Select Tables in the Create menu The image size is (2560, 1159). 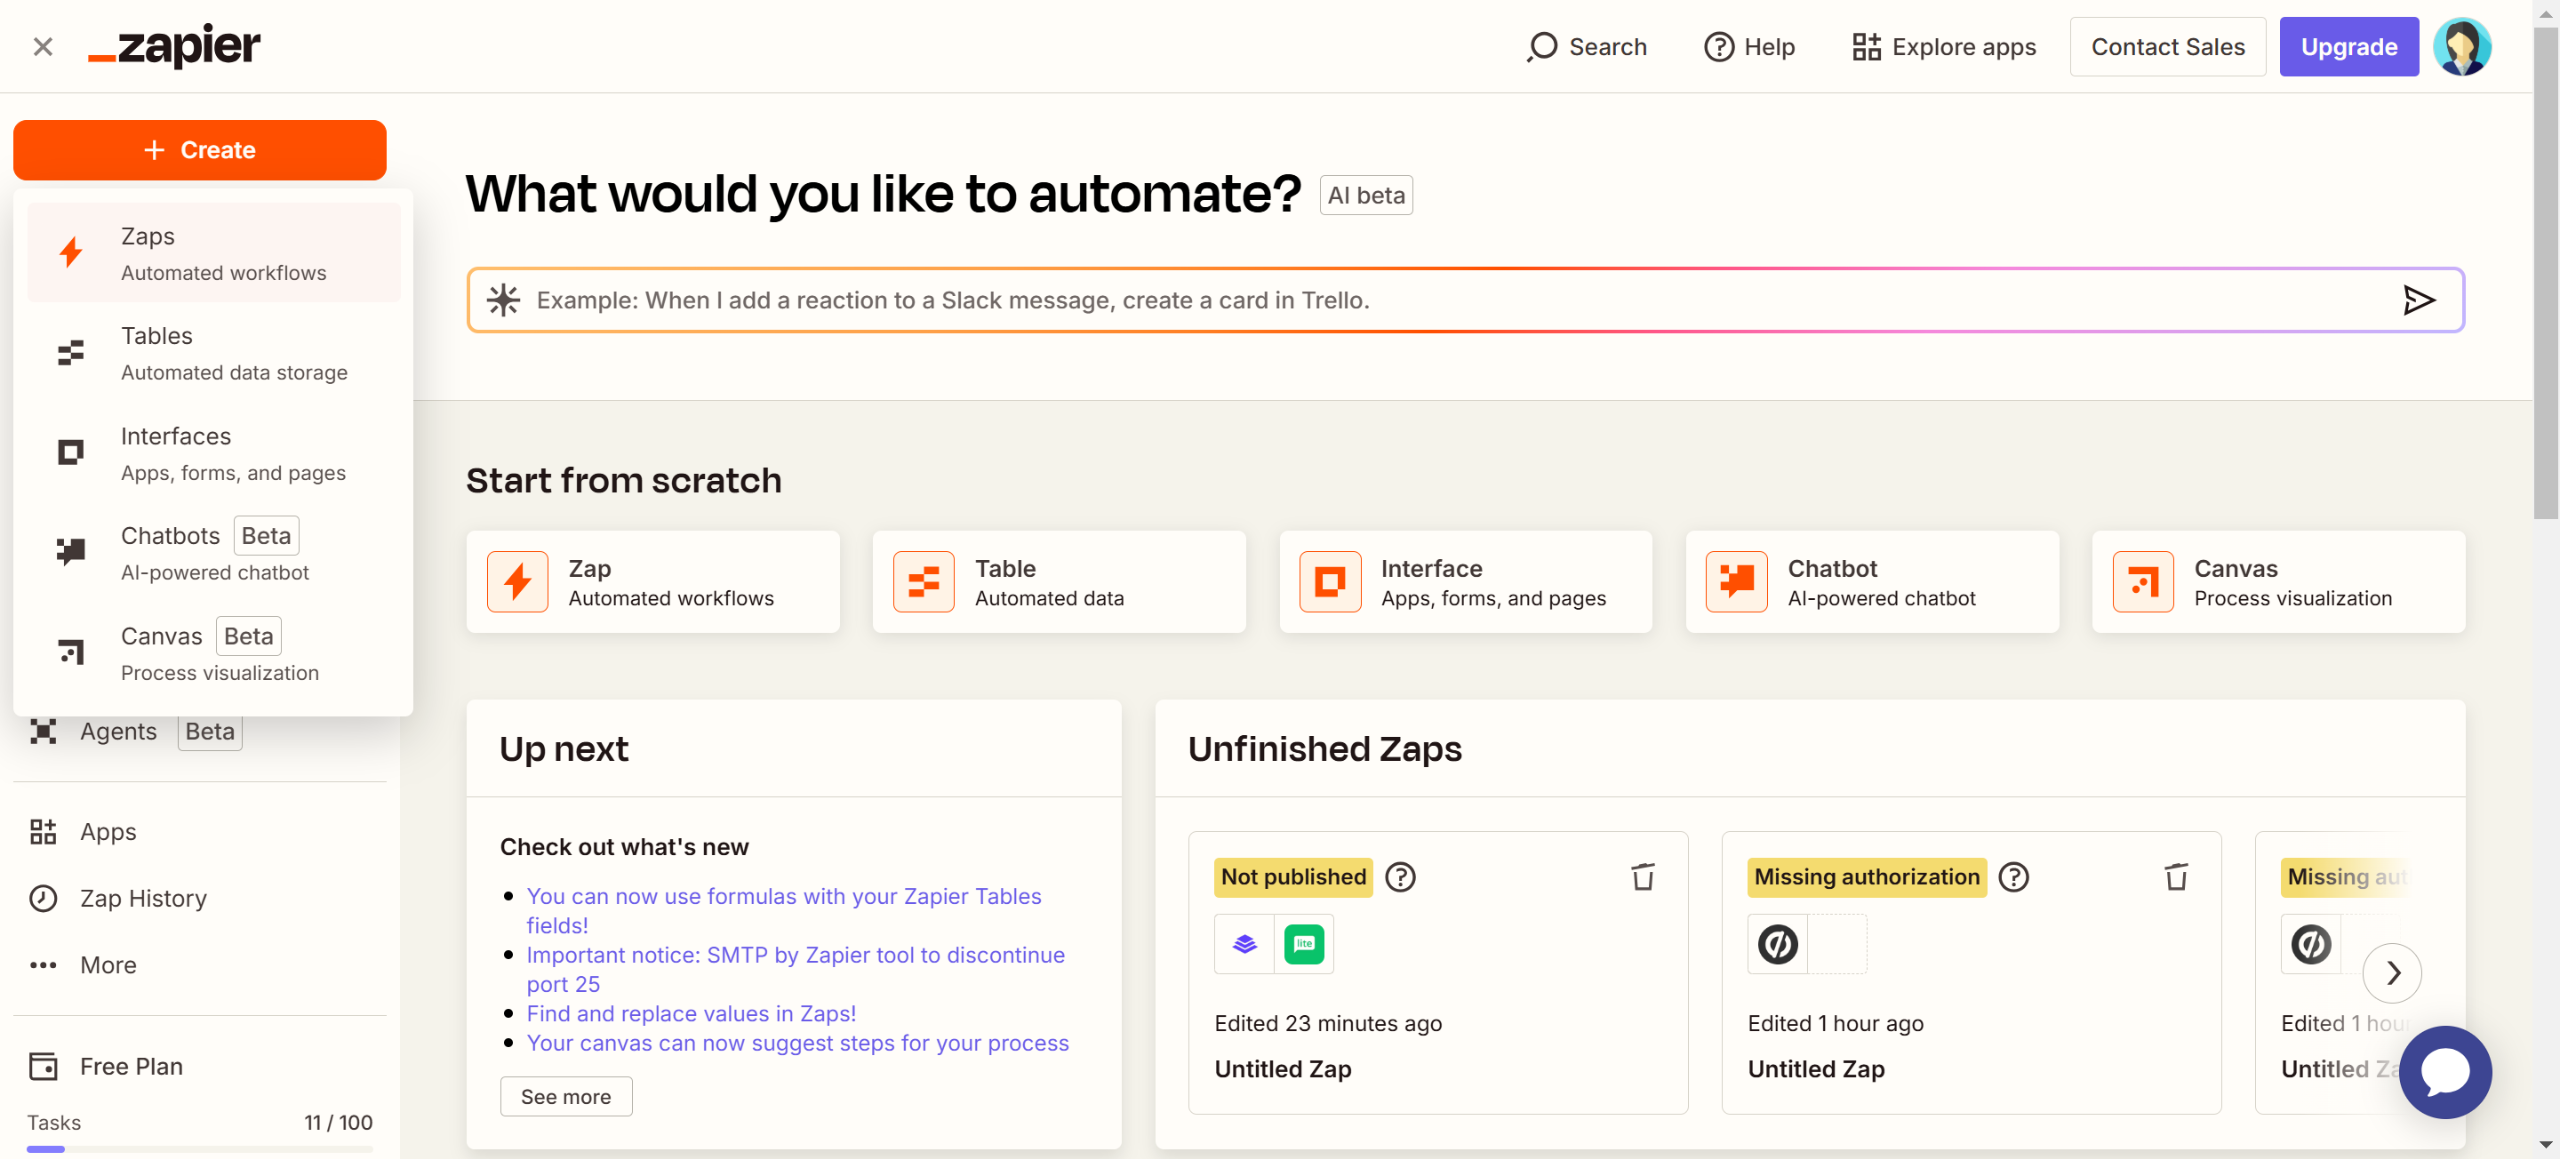[x=214, y=353]
